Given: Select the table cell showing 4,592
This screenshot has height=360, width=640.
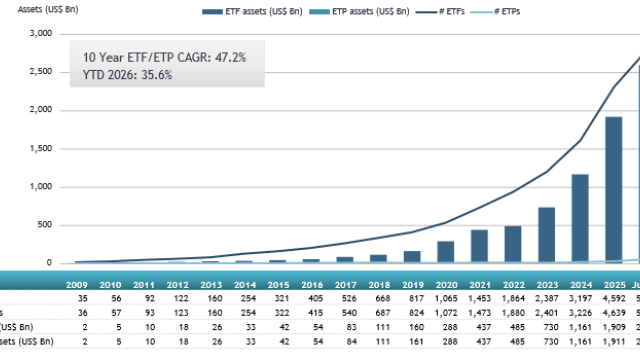Looking at the screenshot, I should coord(614,299).
